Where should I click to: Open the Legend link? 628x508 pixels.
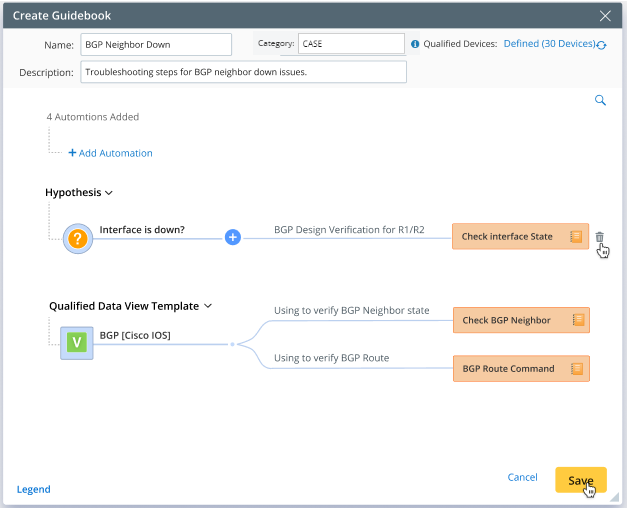[x=33, y=489]
